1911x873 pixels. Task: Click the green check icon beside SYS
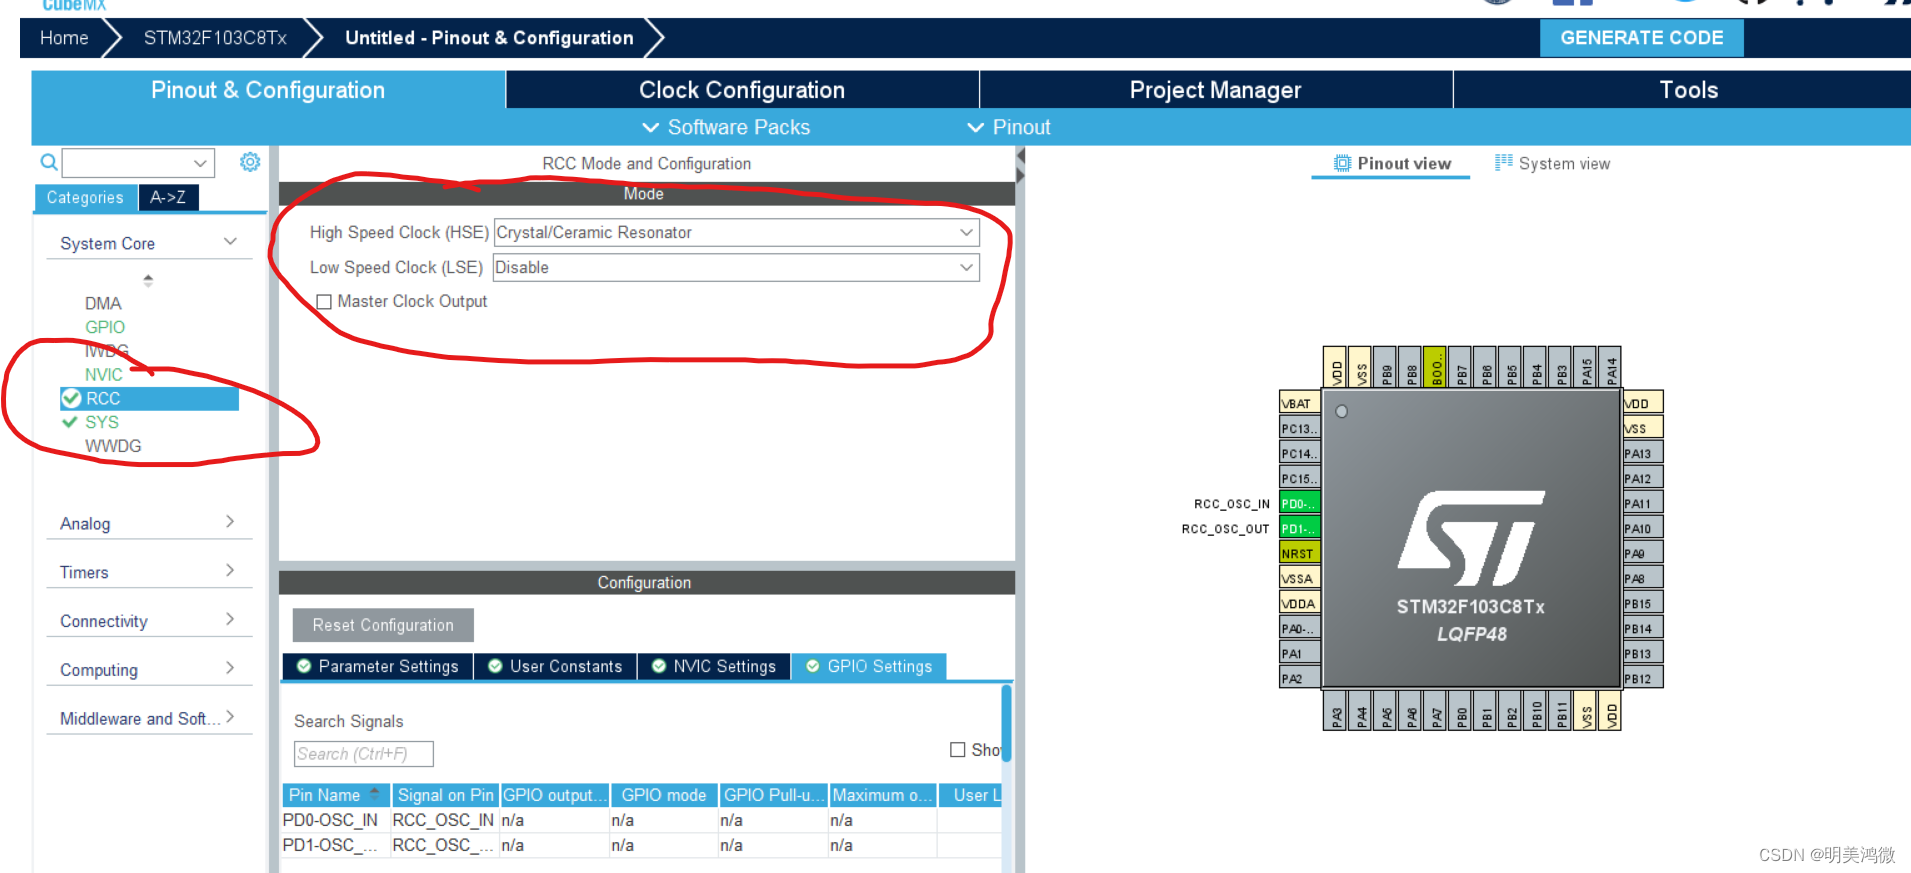pyautogui.click(x=70, y=422)
